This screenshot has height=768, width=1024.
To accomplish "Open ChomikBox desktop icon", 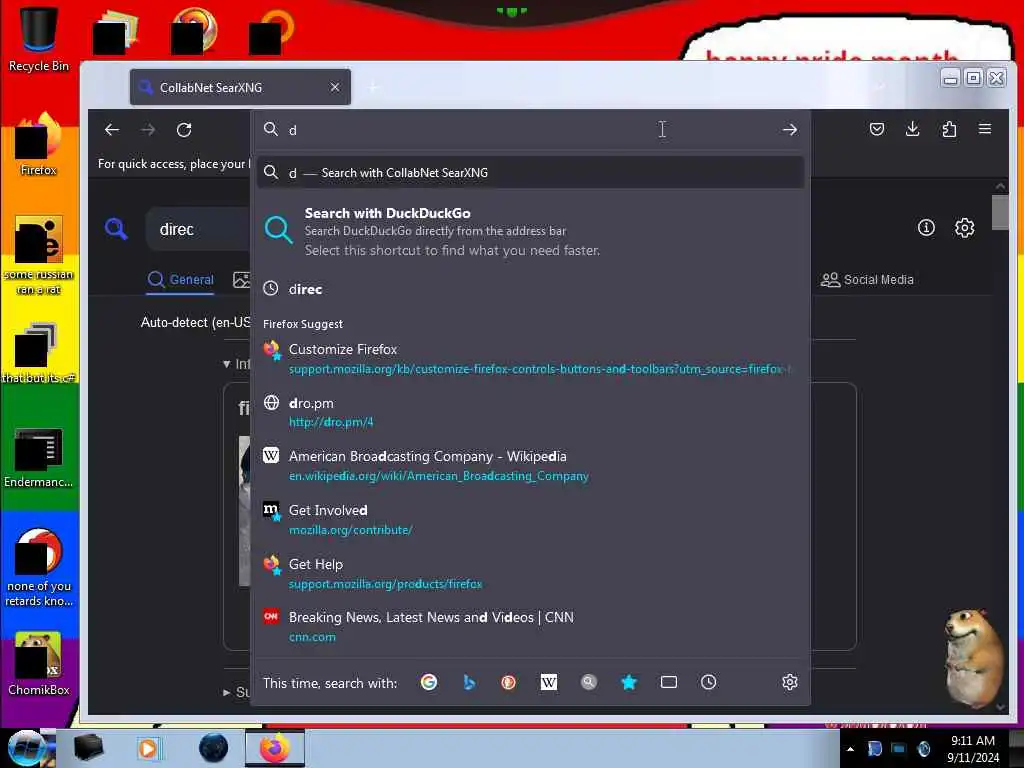I will coord(39,664).
